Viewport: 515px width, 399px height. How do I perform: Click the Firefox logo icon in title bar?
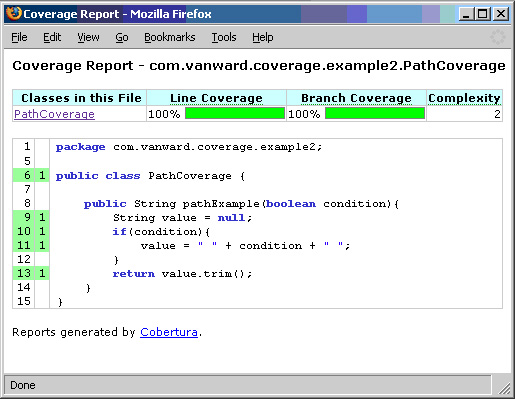pos(14,14)
